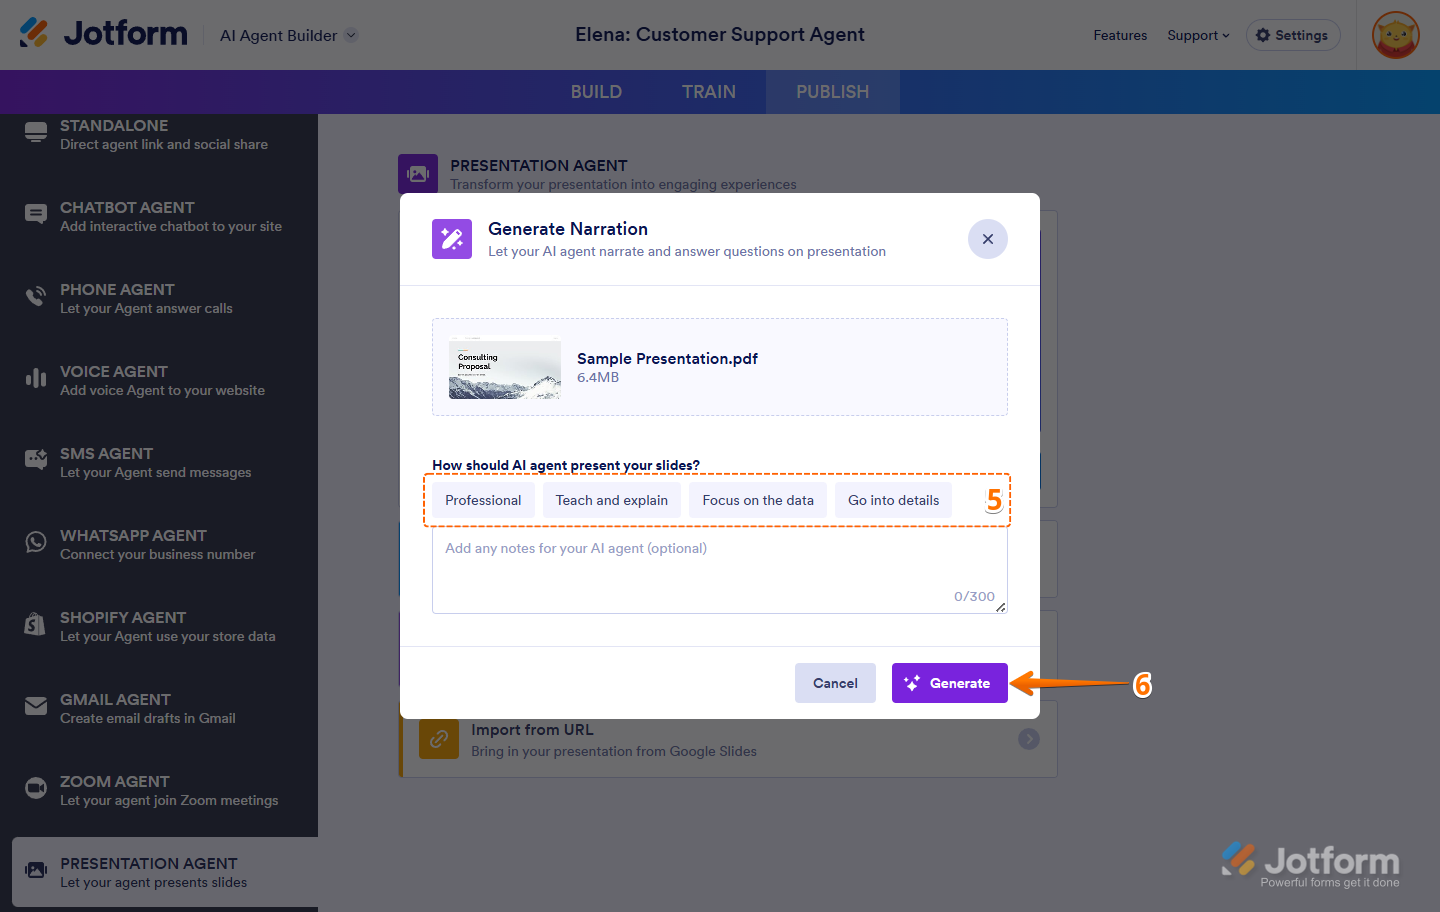Choose the Teach and explain style
This screenshot has width=1440, height=912.
(612, 500)
